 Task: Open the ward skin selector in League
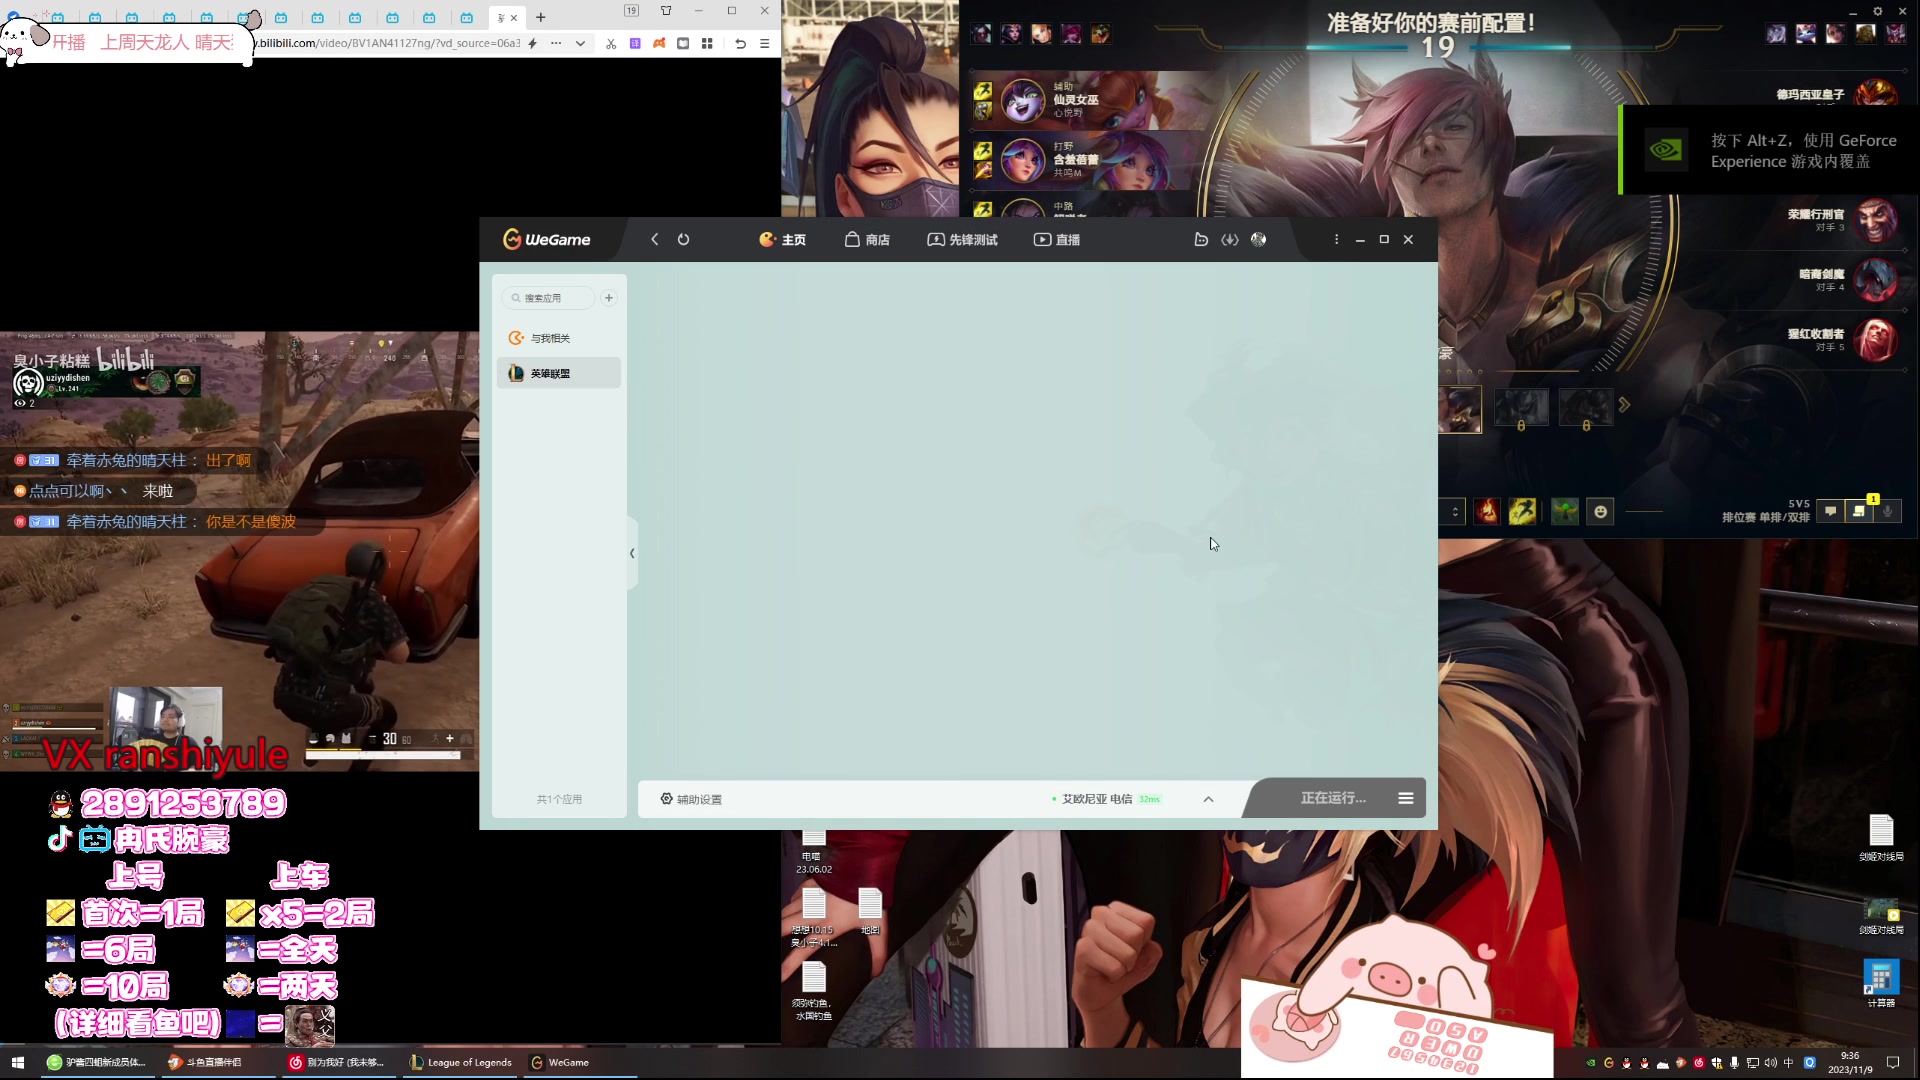(x=1565, y=512)
